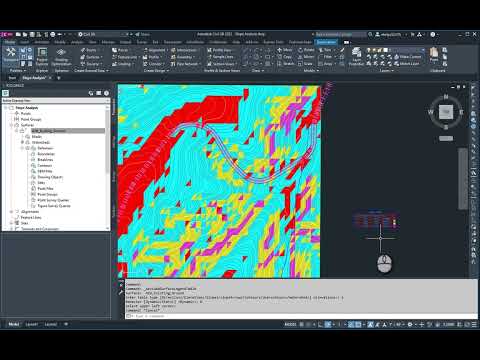The image size is (480, 360).
Task: Close the Slope Analysis file tab
Action: click(50, 78)
